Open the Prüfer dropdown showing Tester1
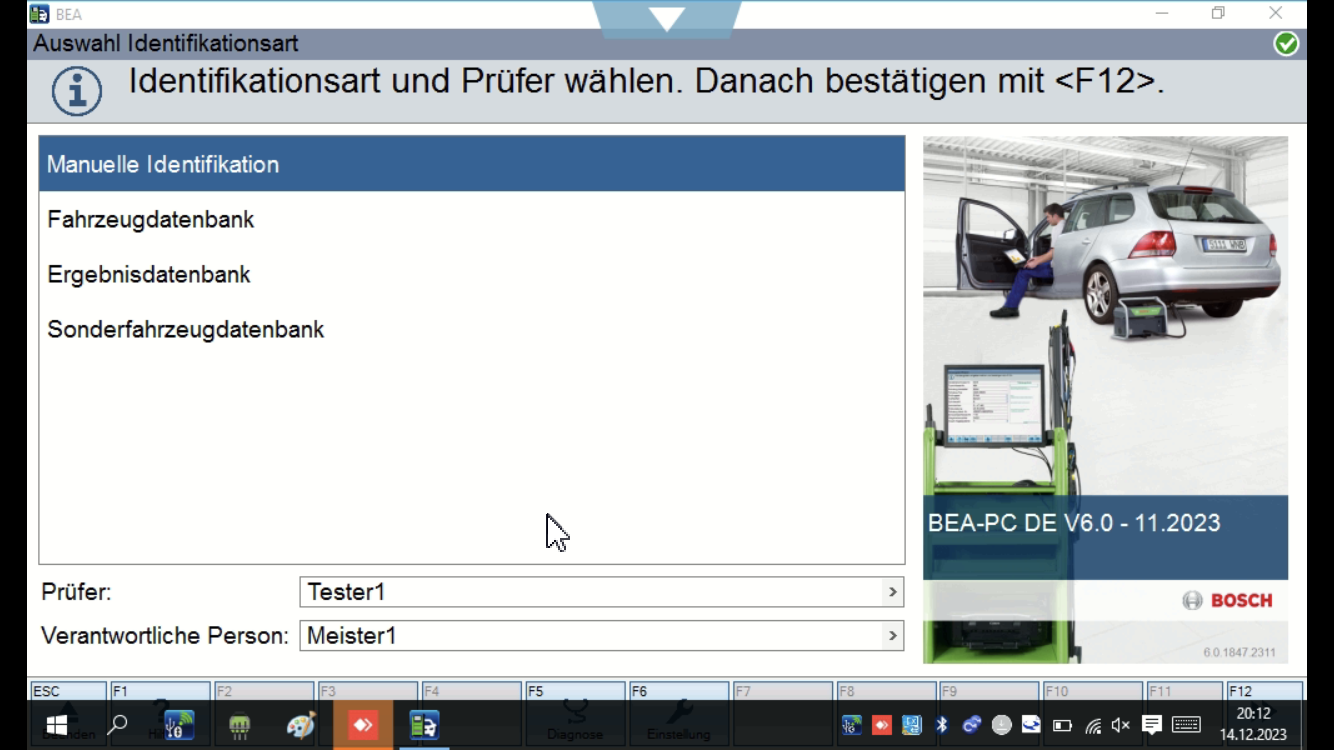The width and height of the screenshot is (1334, 750). (601, 592)
